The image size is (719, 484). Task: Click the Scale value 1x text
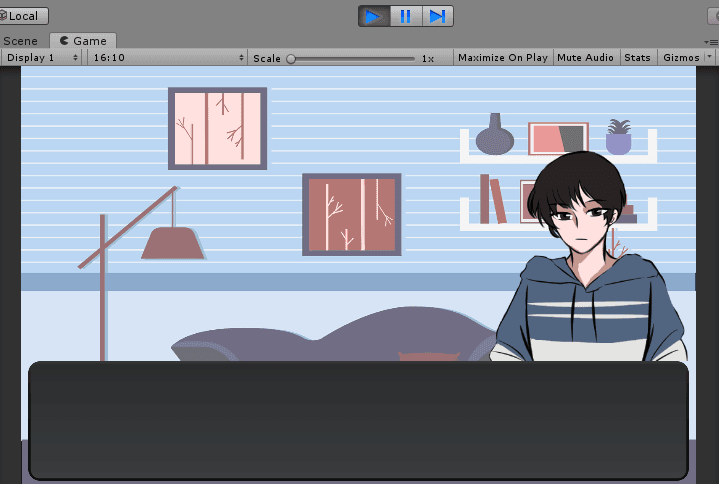tap(428, 59)
